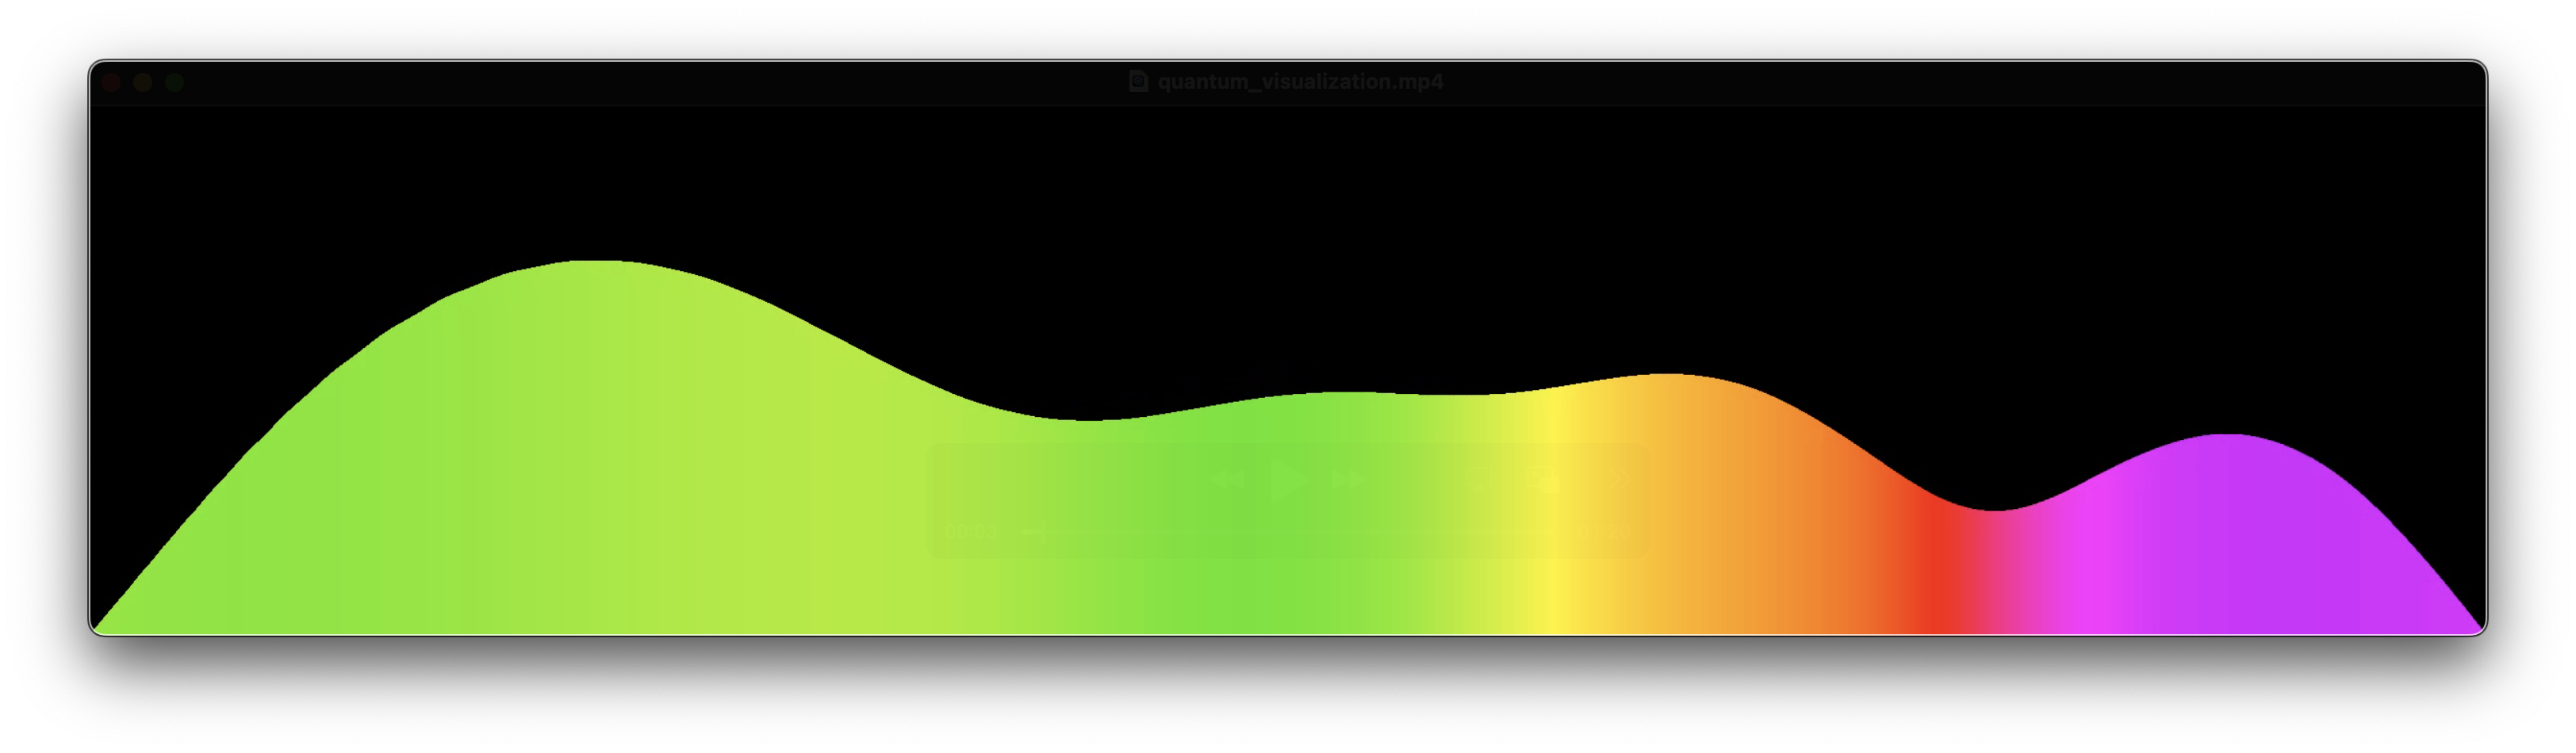The image size is (2576, 753).
Task: Enable Picture in Picture mode icon
Action: (x=1543, y=480)
